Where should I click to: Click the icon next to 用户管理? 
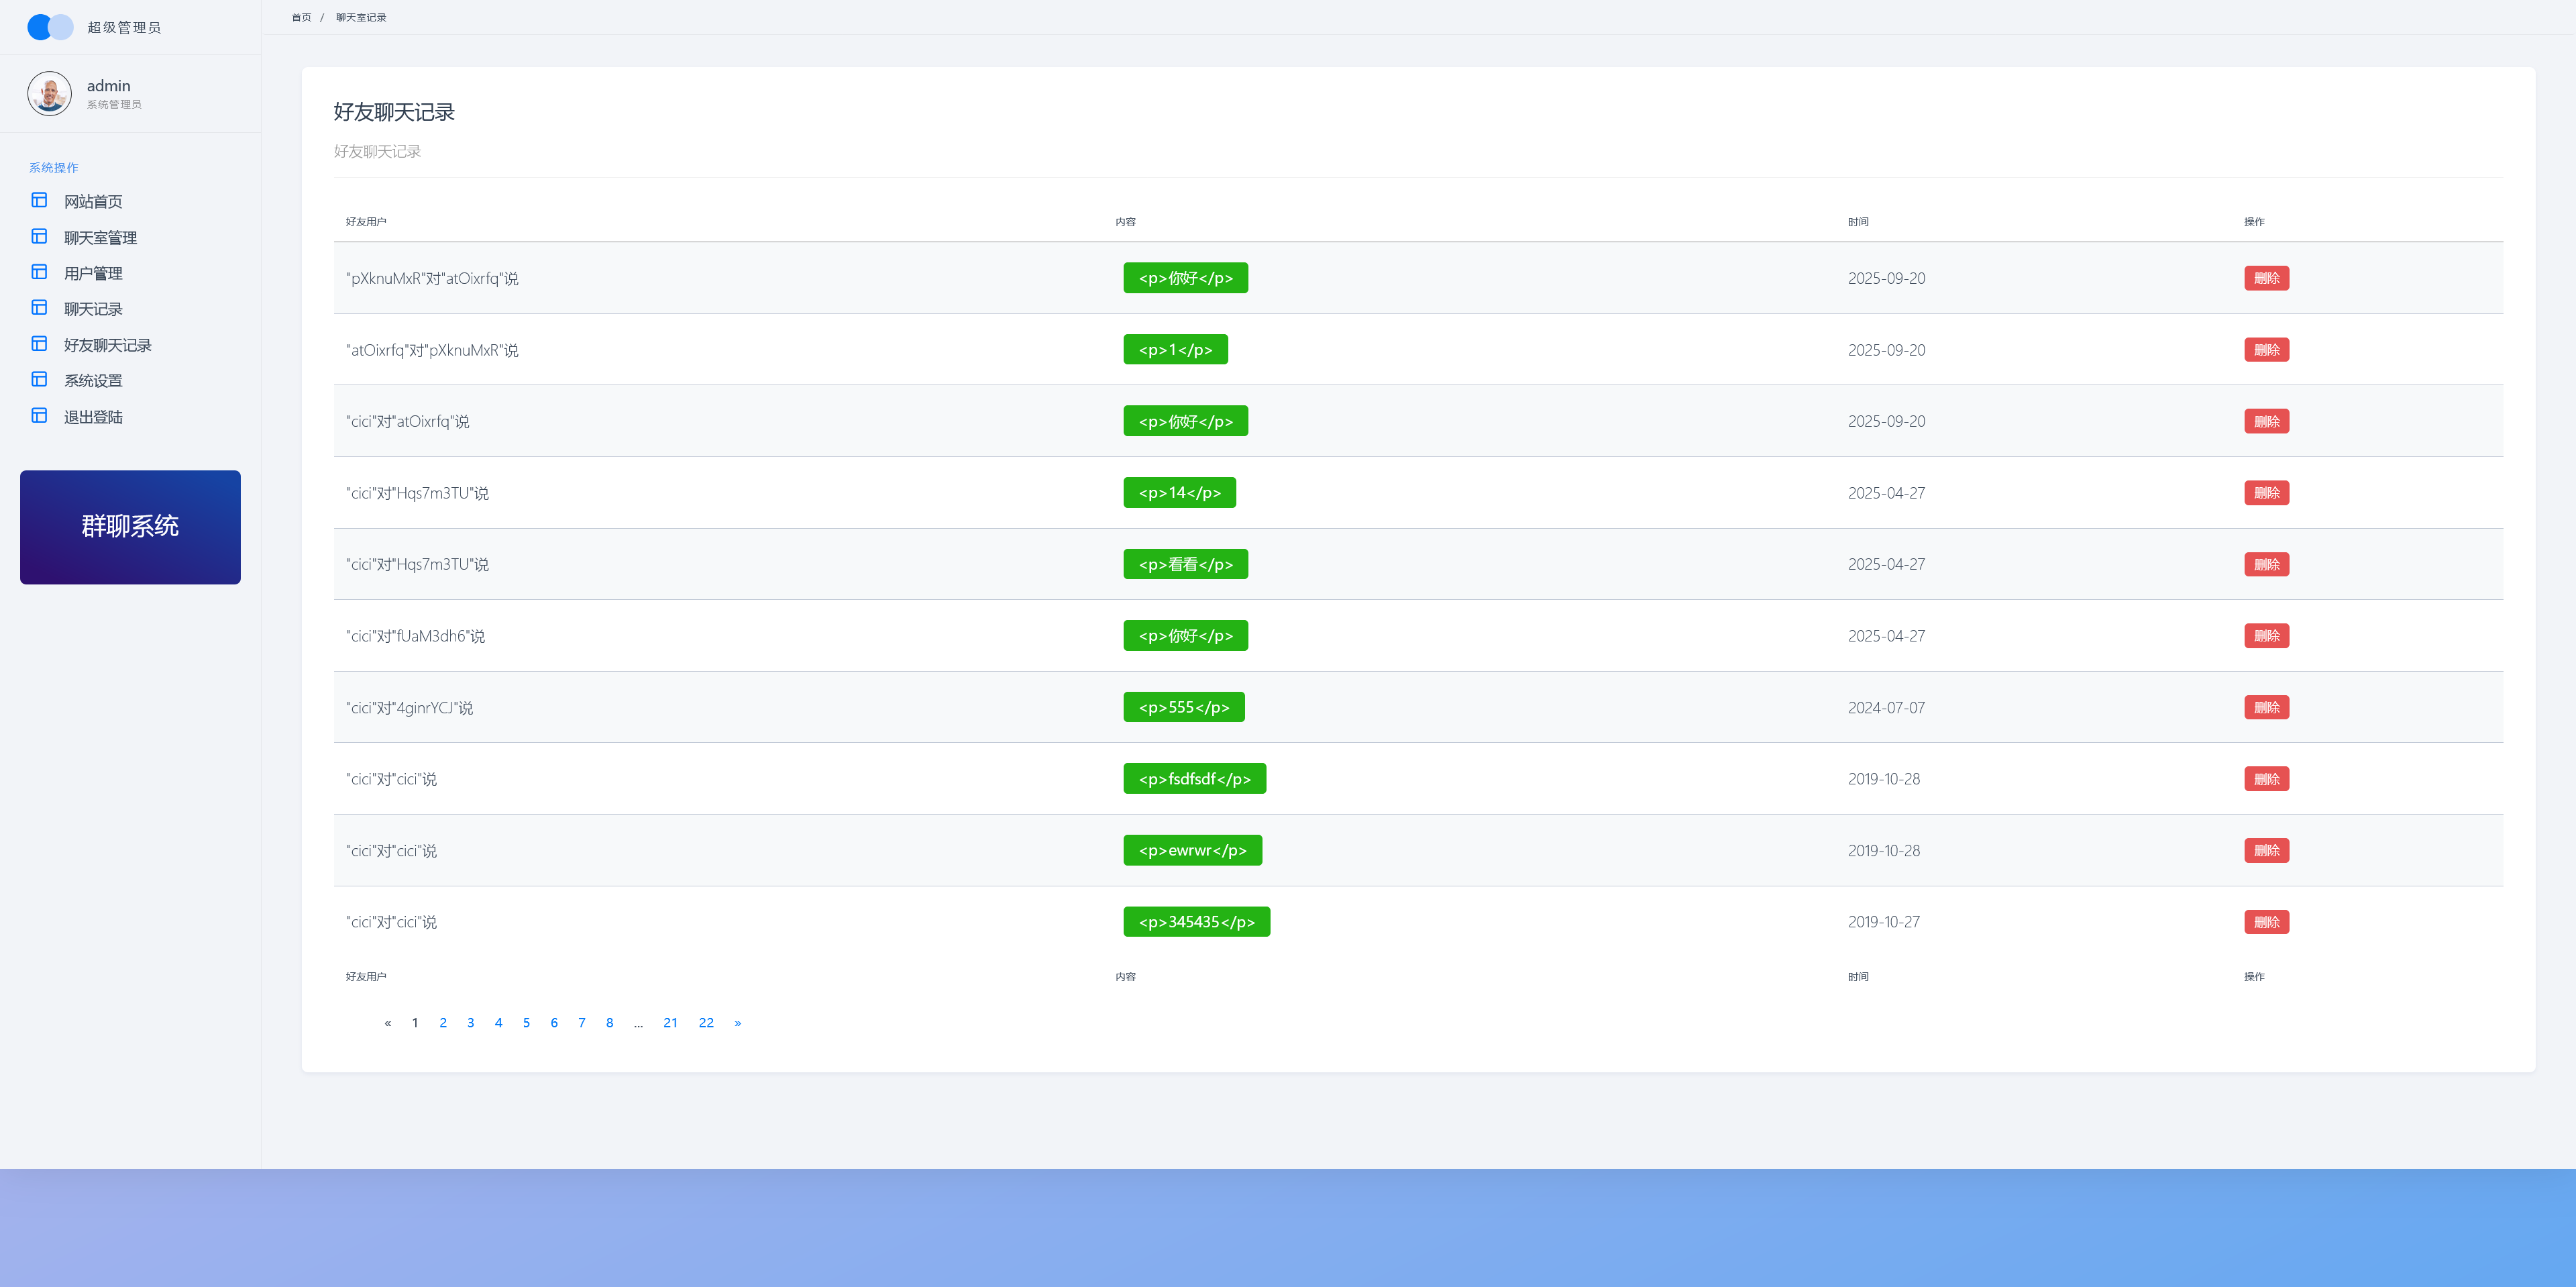(x=39, y=272)
